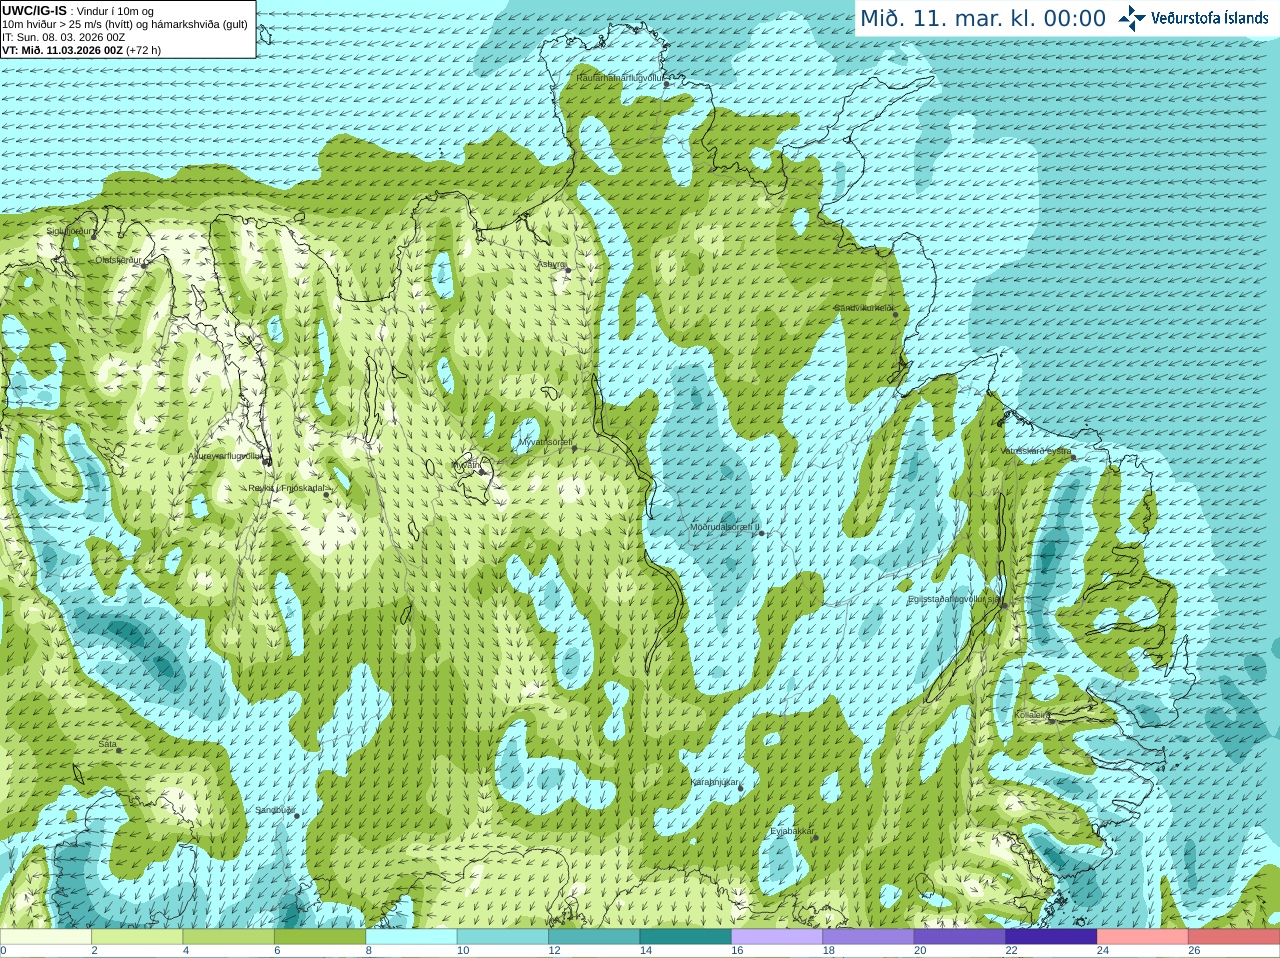Select the Mývatnsöræfi station label
This screenshot has height=958, width=1280.
[x=545, y=441]
